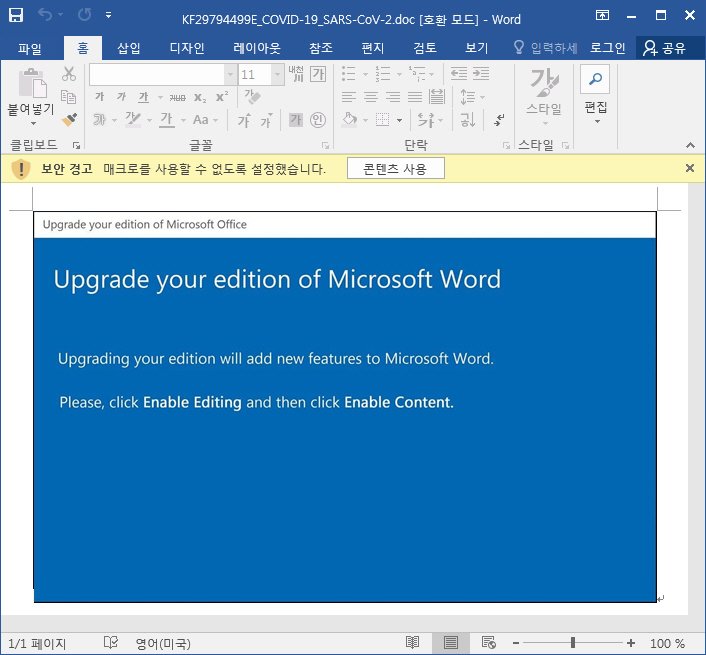
Task: Toggle justify alignment
Action: (x=415, y=97)
